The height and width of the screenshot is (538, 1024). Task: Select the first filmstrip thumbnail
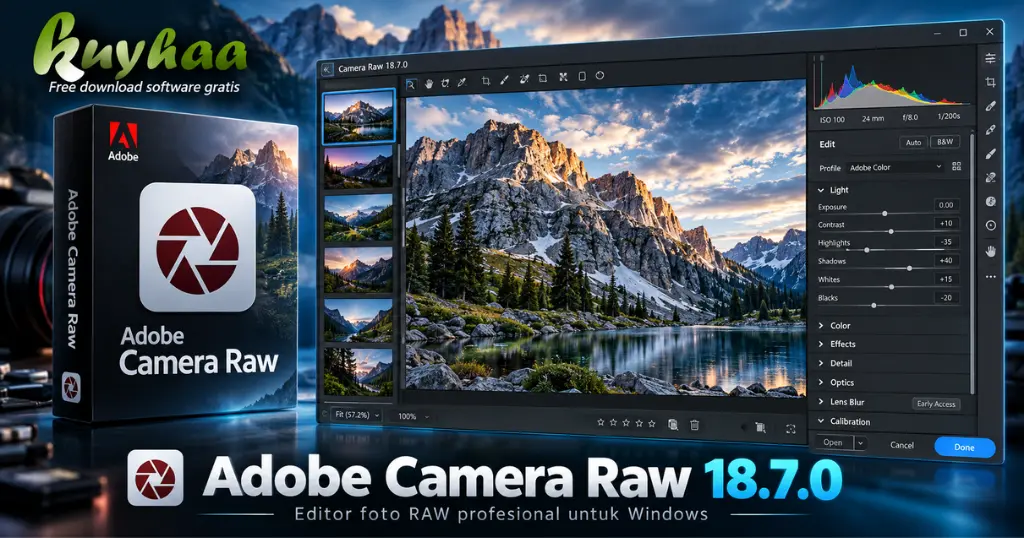tap(359, 116)
